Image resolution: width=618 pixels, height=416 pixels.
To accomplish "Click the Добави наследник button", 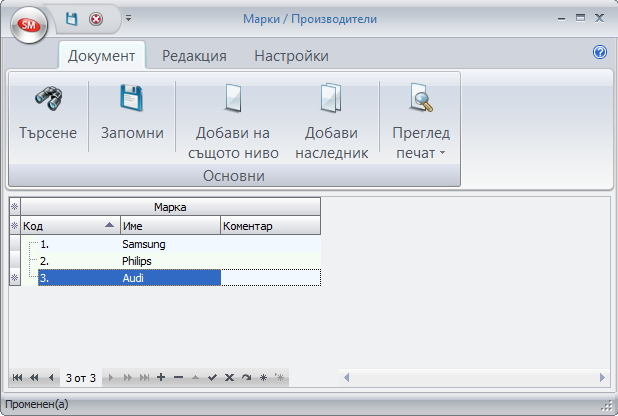I will tap(331, 121).
